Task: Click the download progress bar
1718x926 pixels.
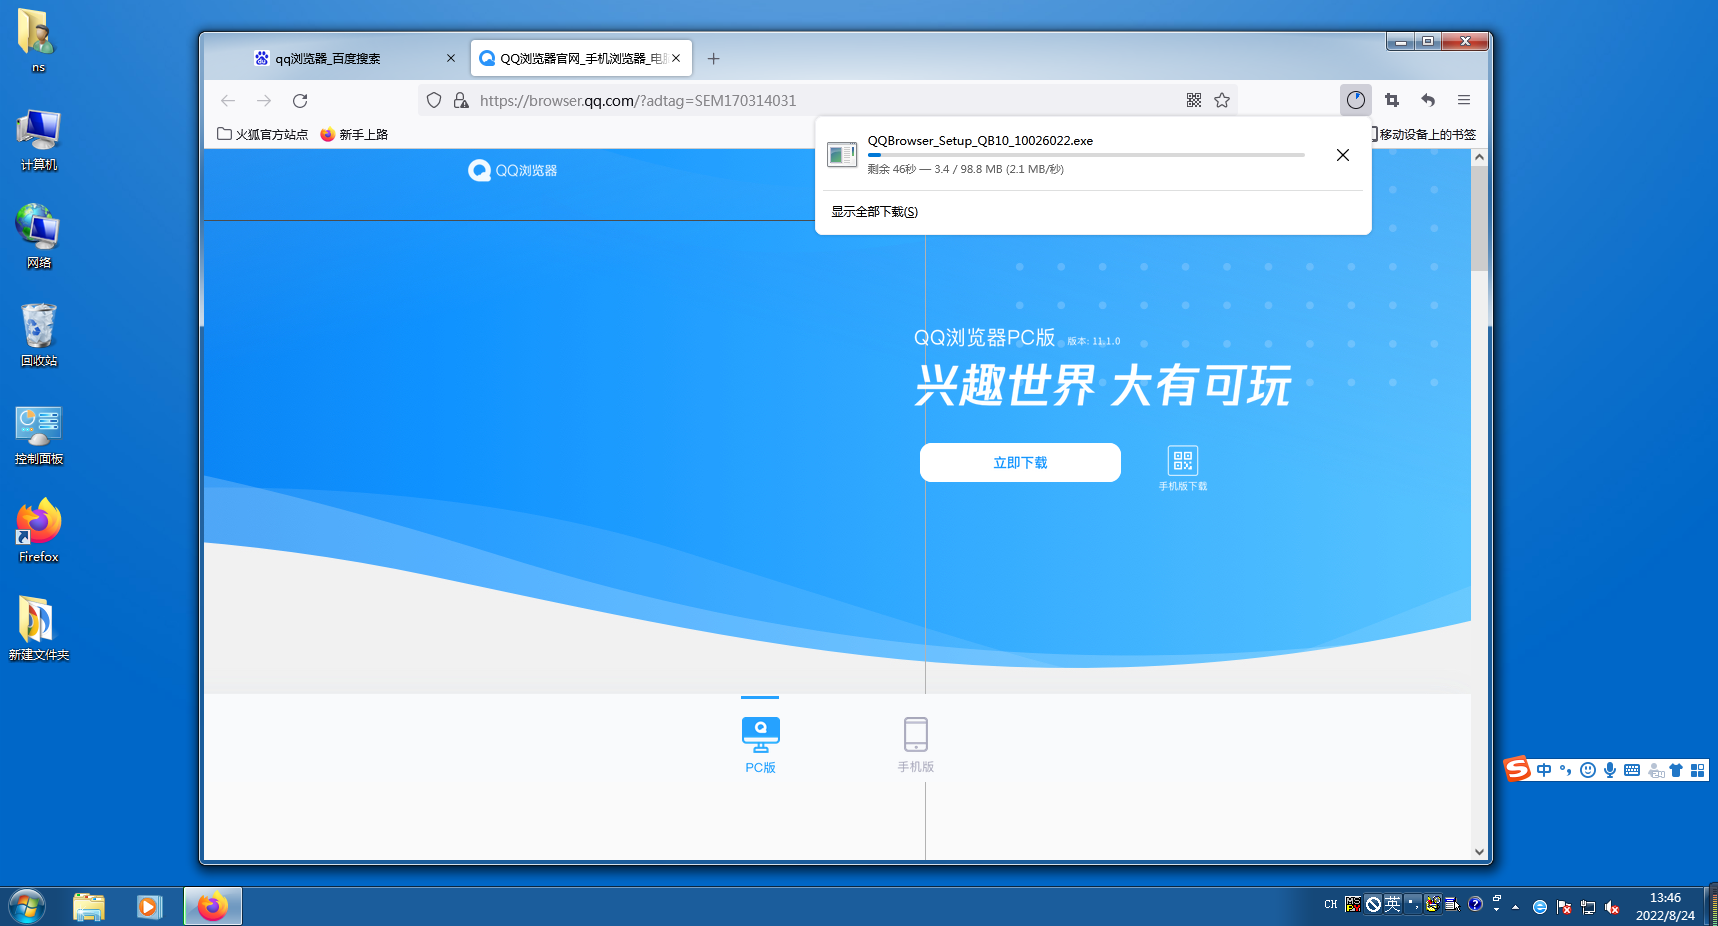Action: point(1086,155)
